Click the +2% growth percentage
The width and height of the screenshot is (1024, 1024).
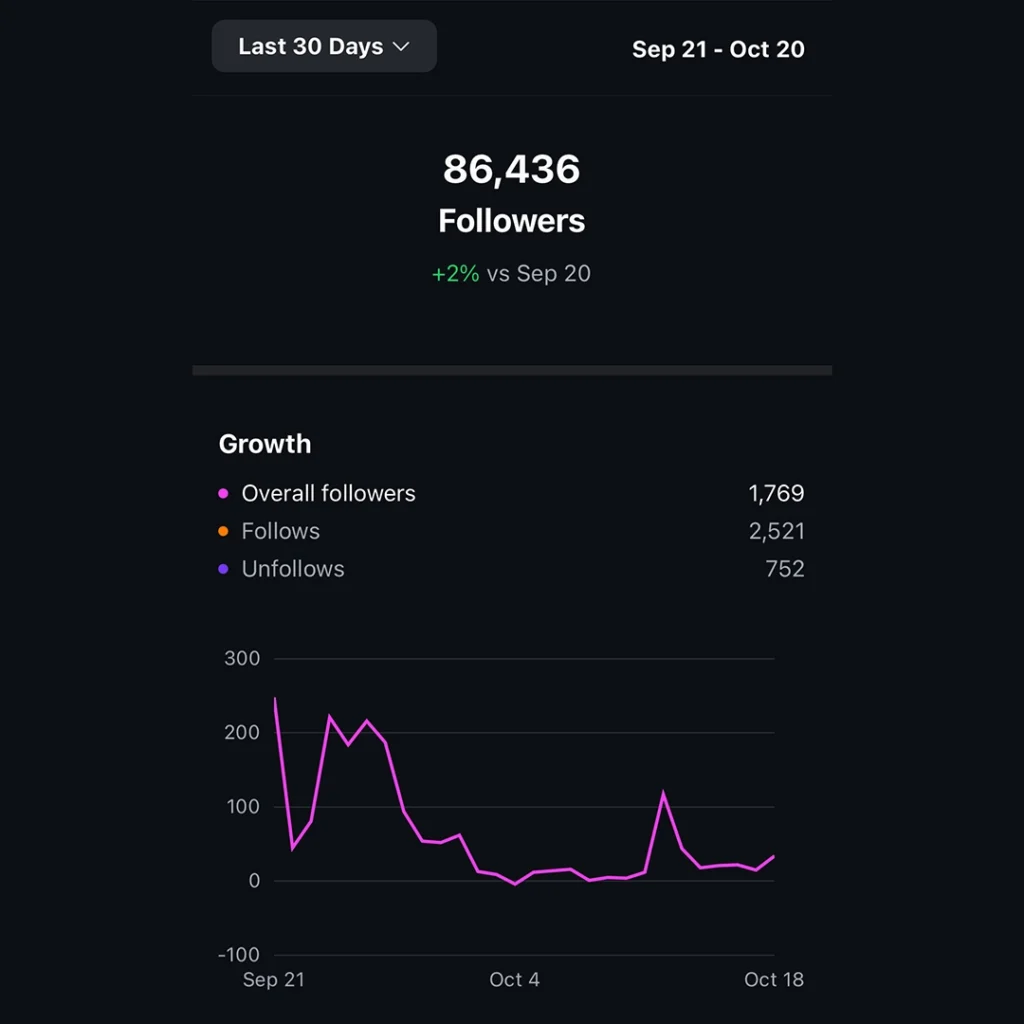point(455,274)
